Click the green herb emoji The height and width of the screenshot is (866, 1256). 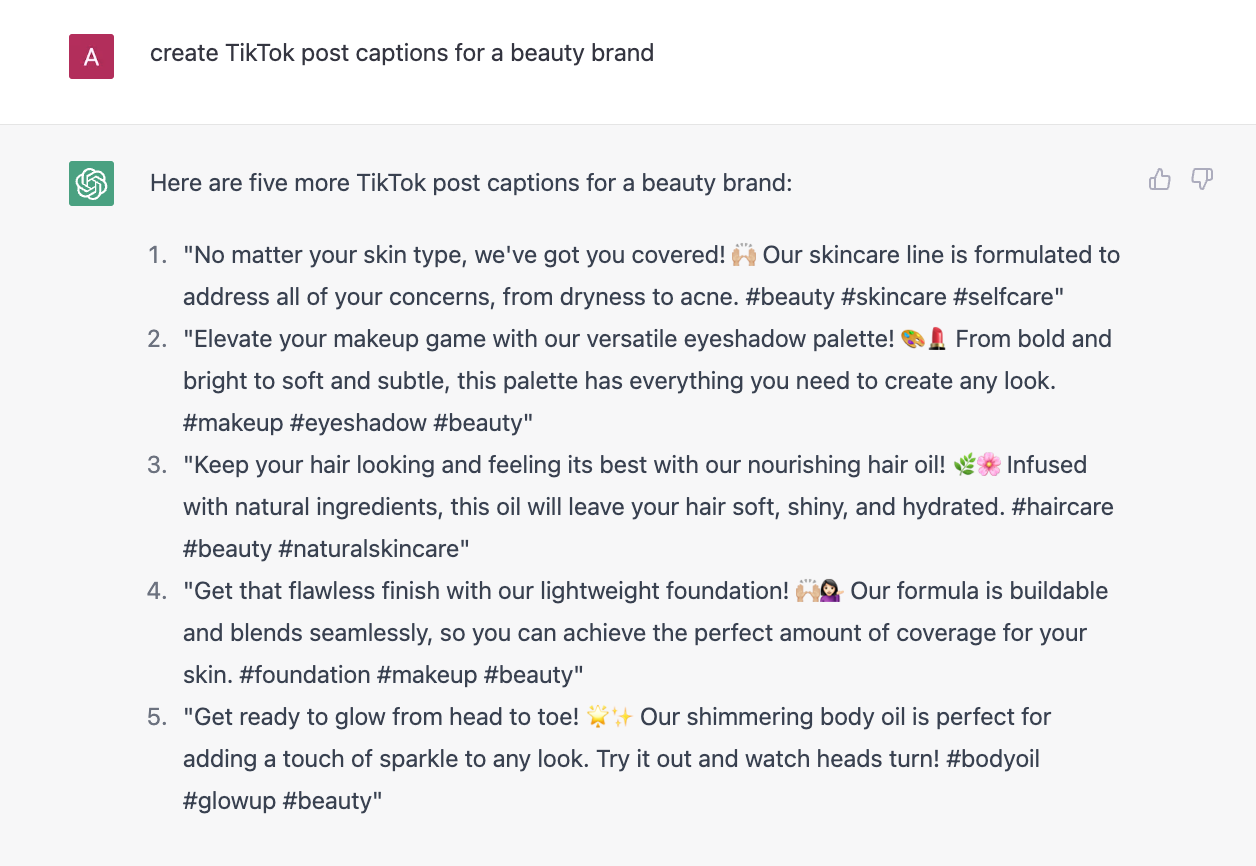pos(966,465)
